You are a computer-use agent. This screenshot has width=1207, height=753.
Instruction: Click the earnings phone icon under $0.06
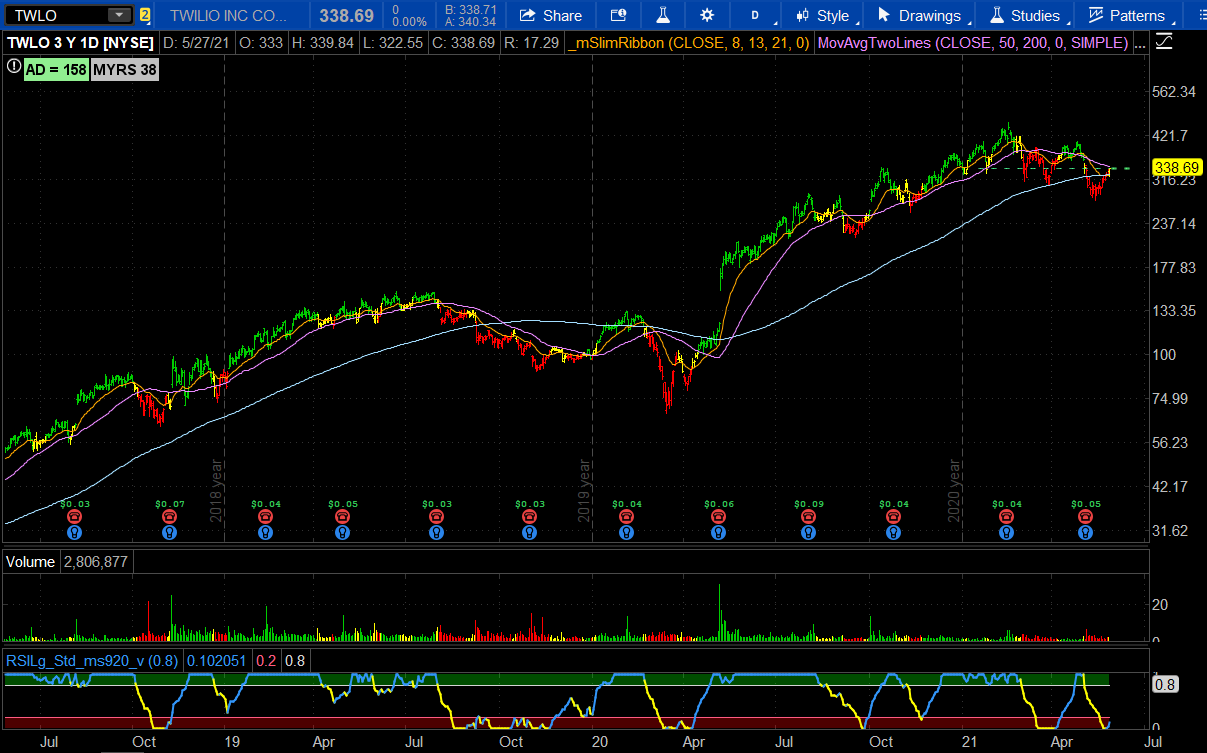(718, 517)
